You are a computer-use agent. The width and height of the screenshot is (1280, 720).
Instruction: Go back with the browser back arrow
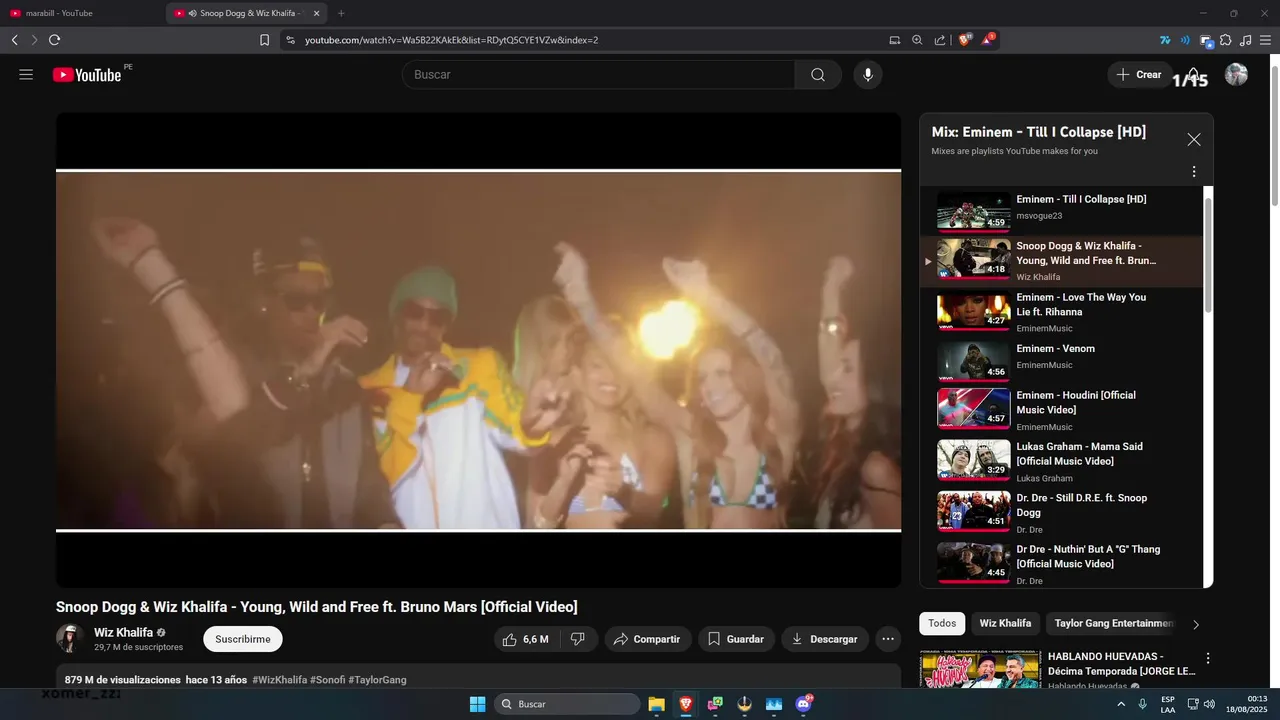[14, 40]
